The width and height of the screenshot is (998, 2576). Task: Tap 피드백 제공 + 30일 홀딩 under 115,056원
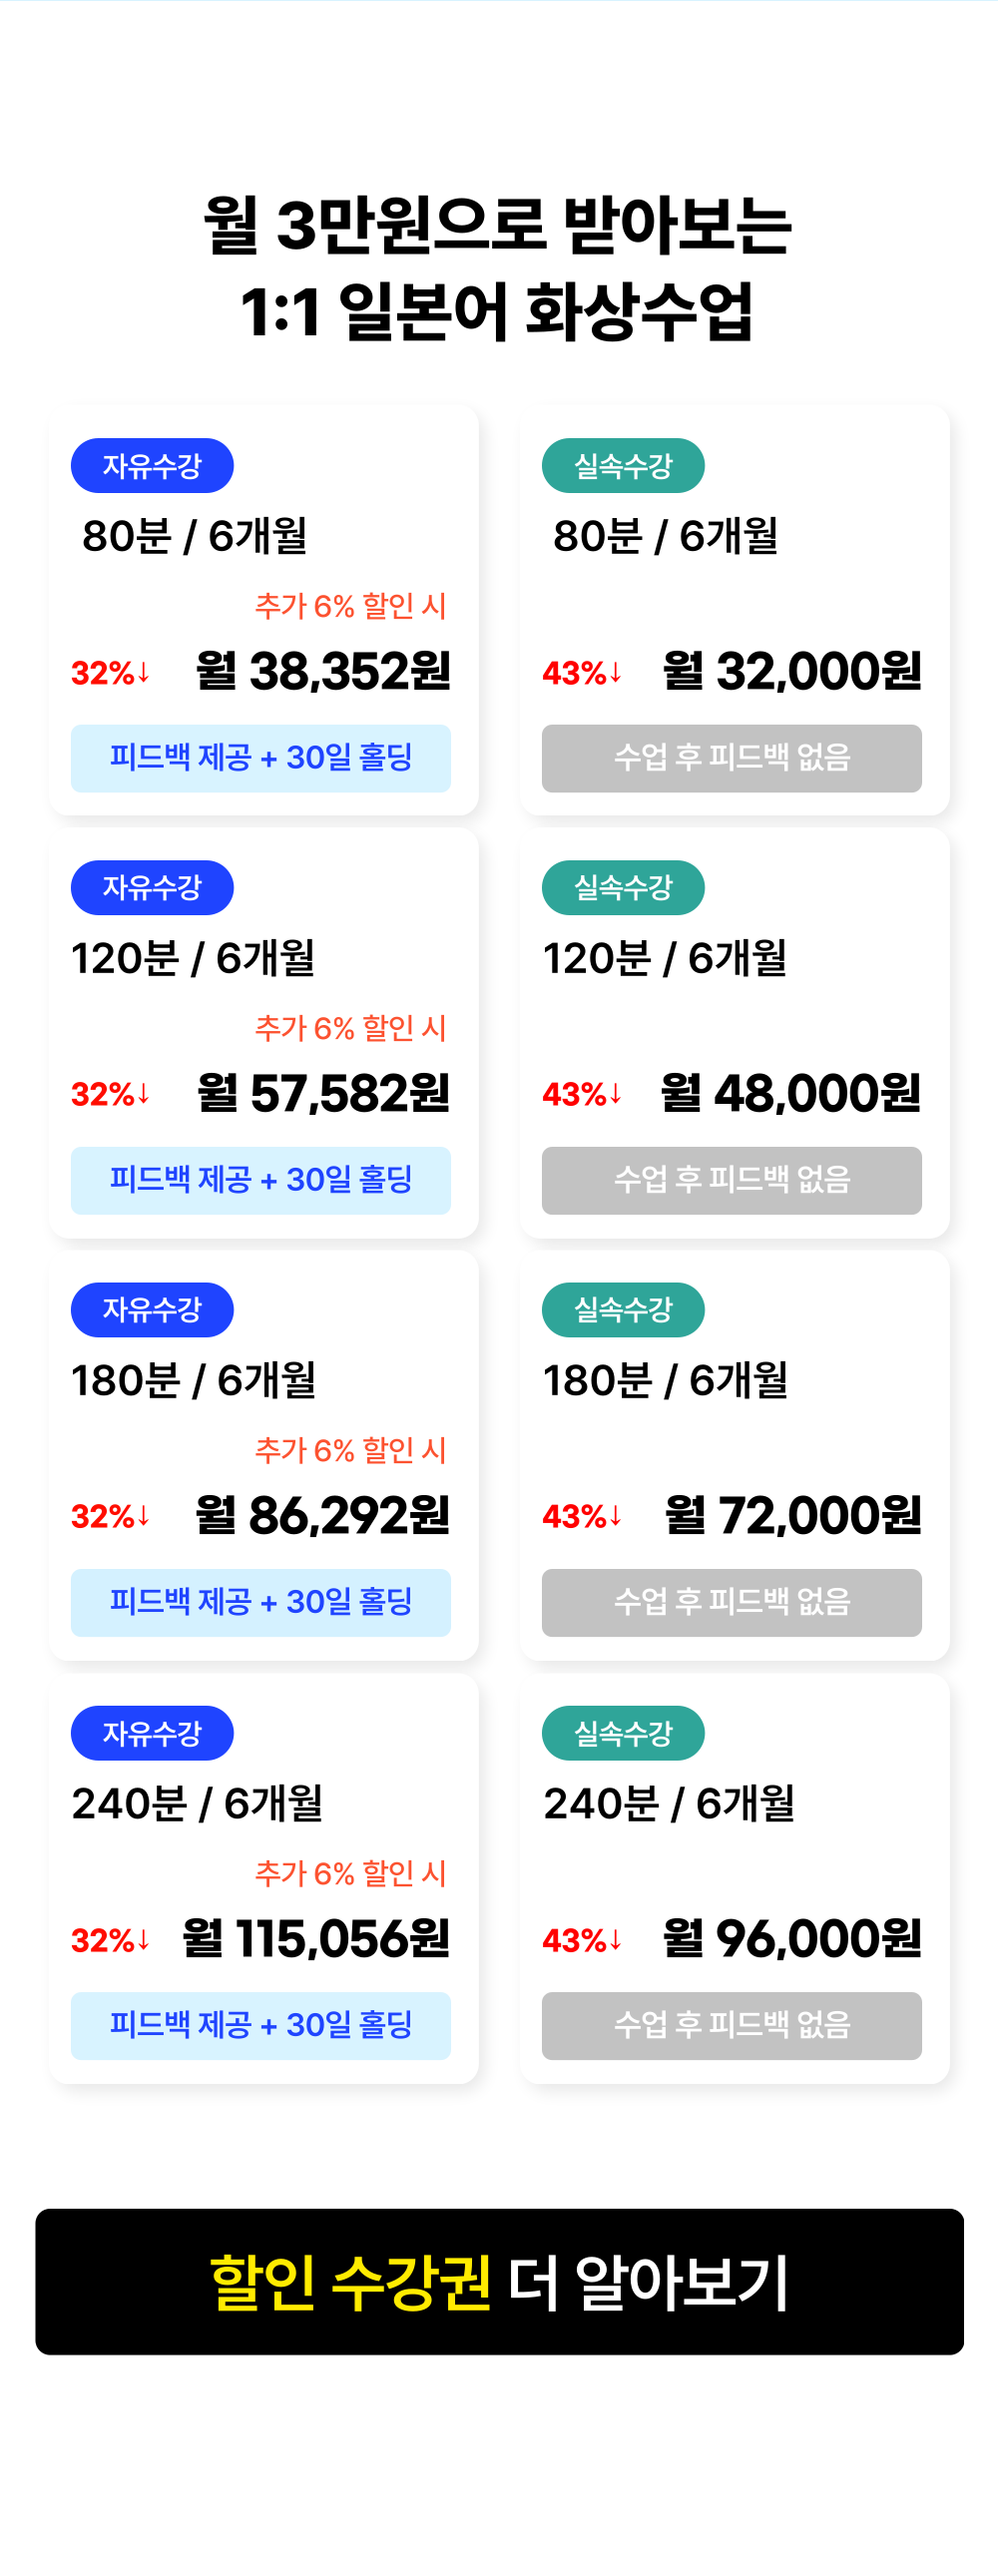[261, 2025]
